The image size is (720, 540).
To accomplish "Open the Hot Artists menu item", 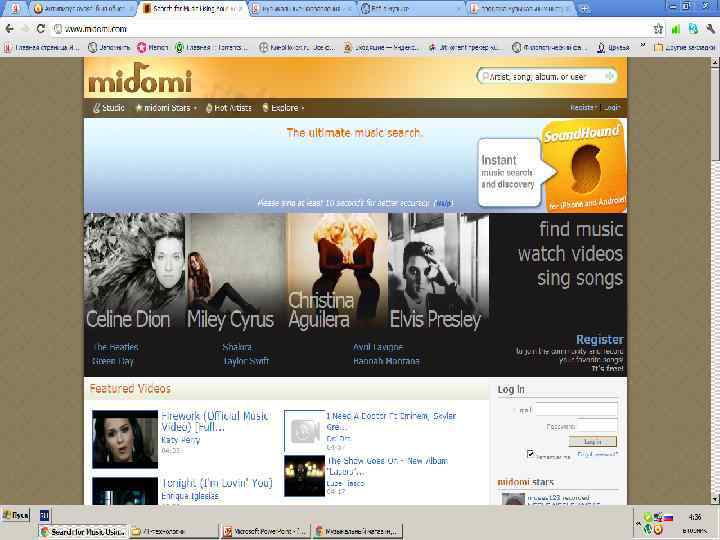I will (229, 108).
